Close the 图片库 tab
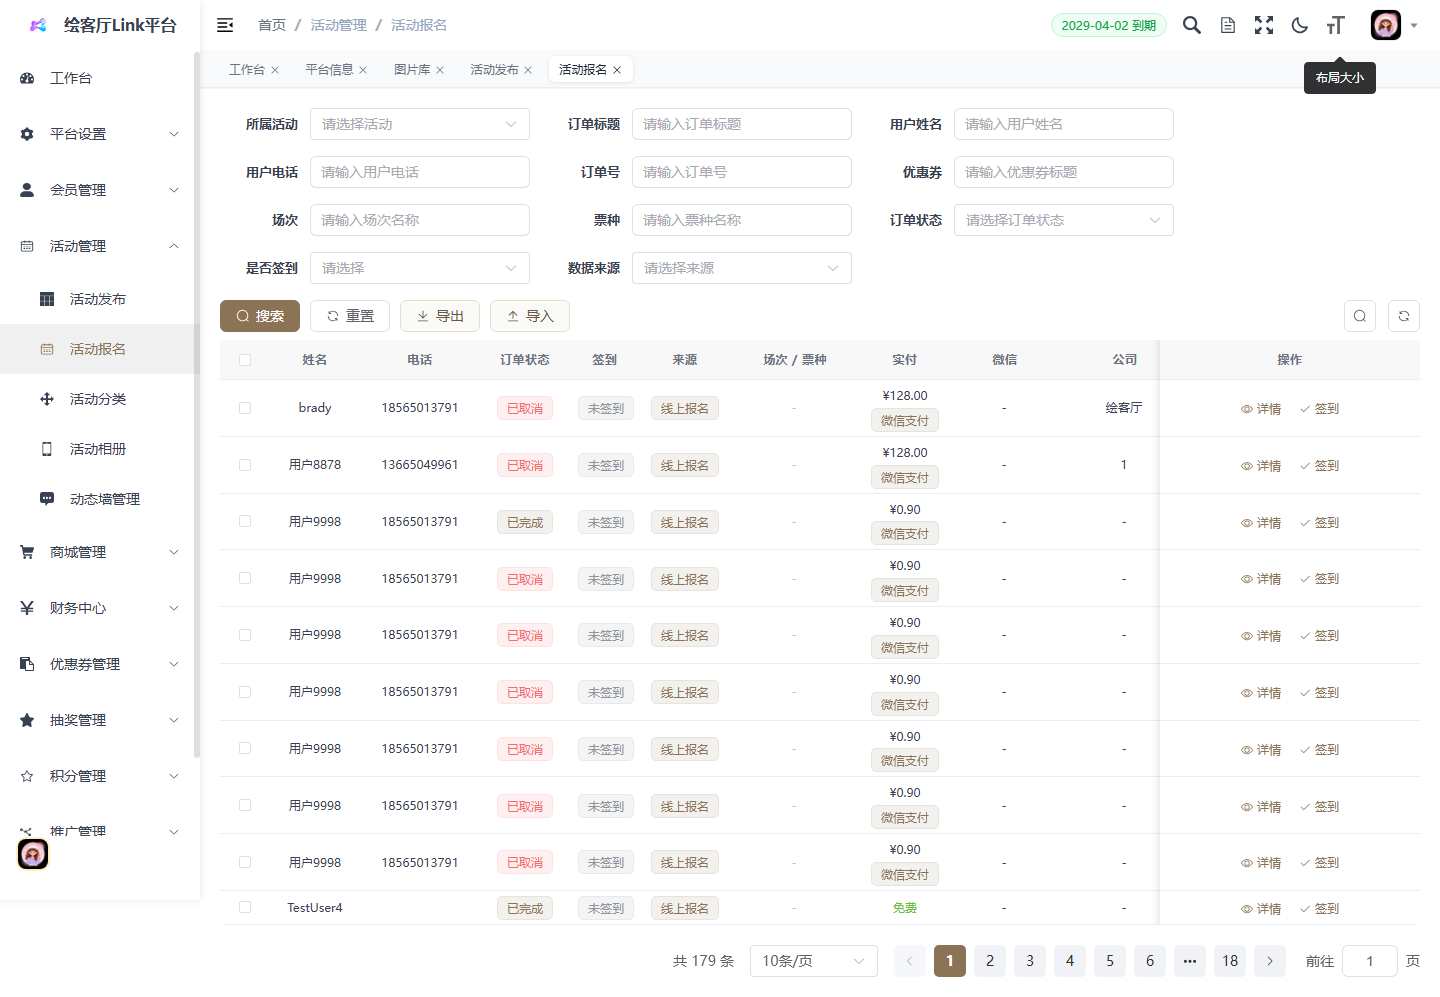This screenshot has height=997, width=1440. coord(440,70)
